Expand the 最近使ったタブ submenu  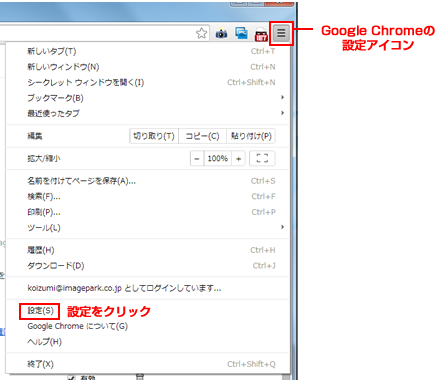(x=148, y=113)
